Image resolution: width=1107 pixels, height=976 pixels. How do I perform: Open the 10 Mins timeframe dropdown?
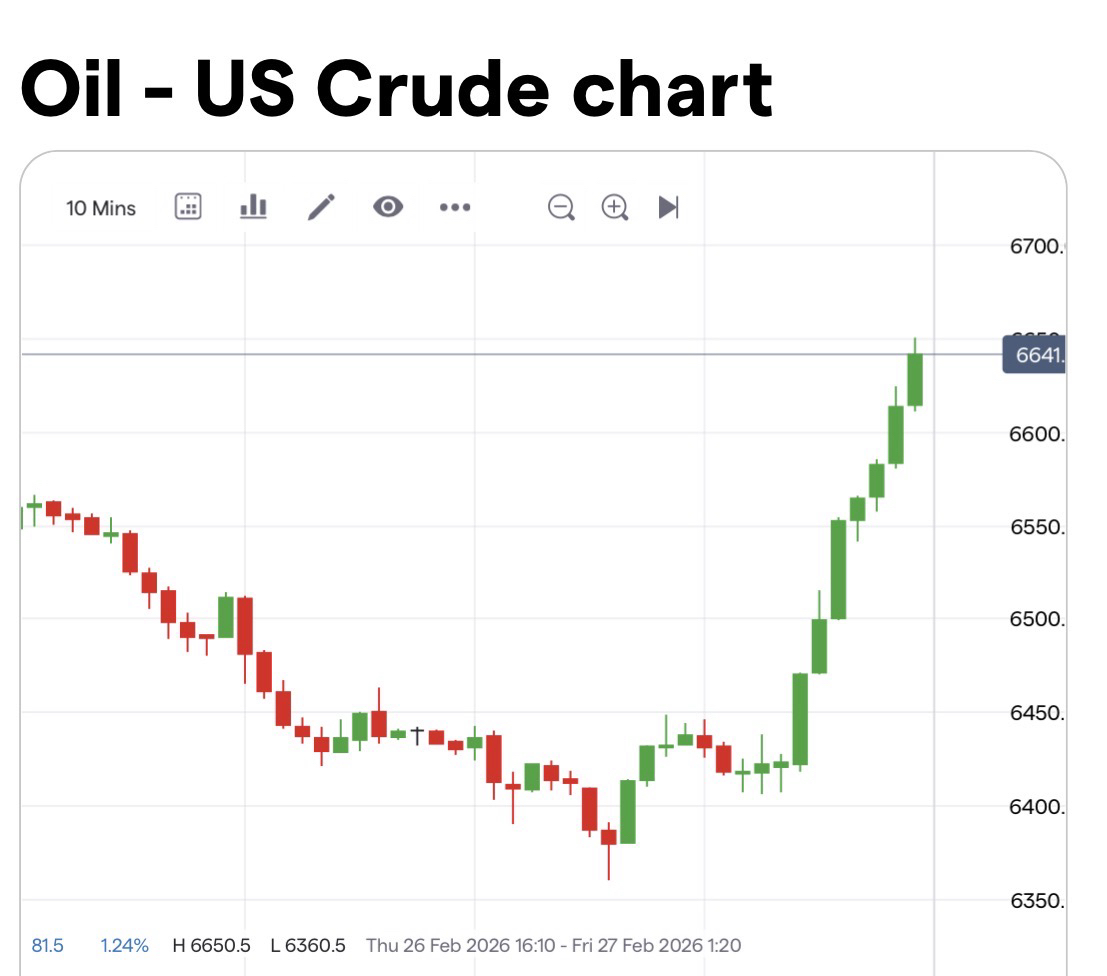[101, 208]
